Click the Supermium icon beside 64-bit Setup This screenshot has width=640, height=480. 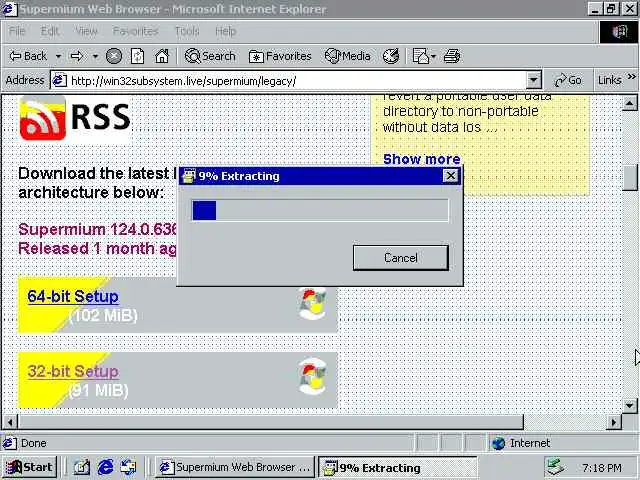coord(312,304)
